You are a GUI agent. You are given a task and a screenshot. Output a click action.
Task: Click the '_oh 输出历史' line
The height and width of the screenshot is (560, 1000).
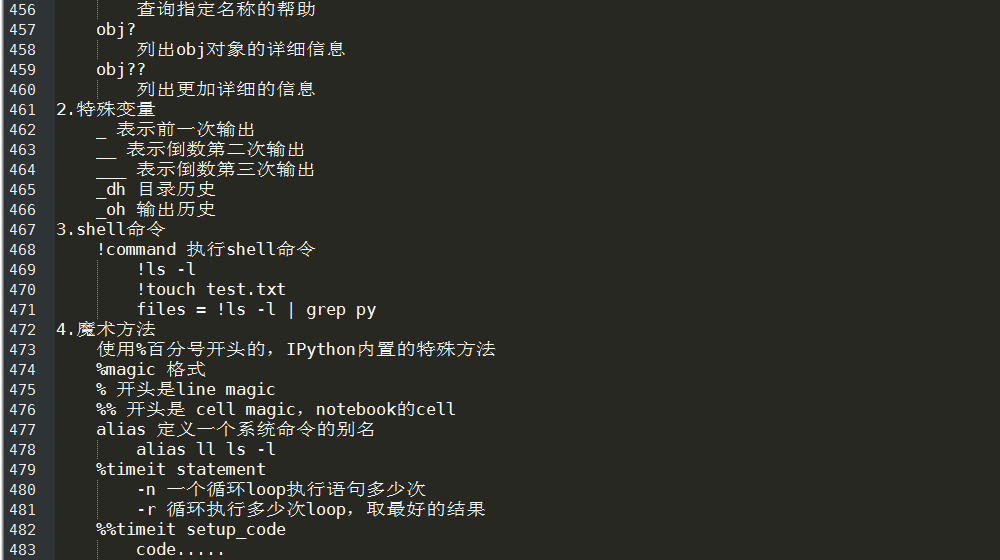click(x=156, y=210)
